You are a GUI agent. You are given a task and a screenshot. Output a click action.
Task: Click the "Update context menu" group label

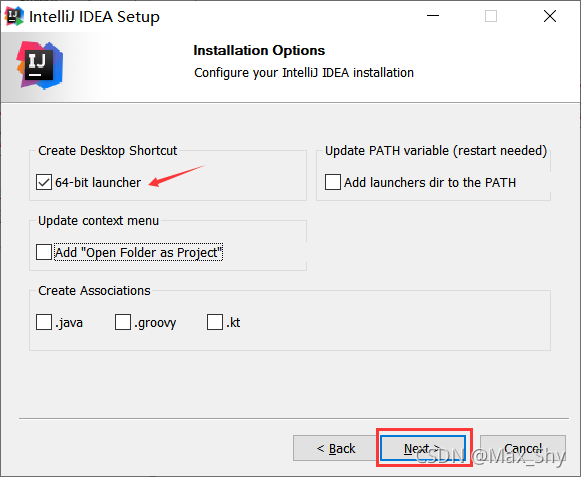tap(99, 221)
